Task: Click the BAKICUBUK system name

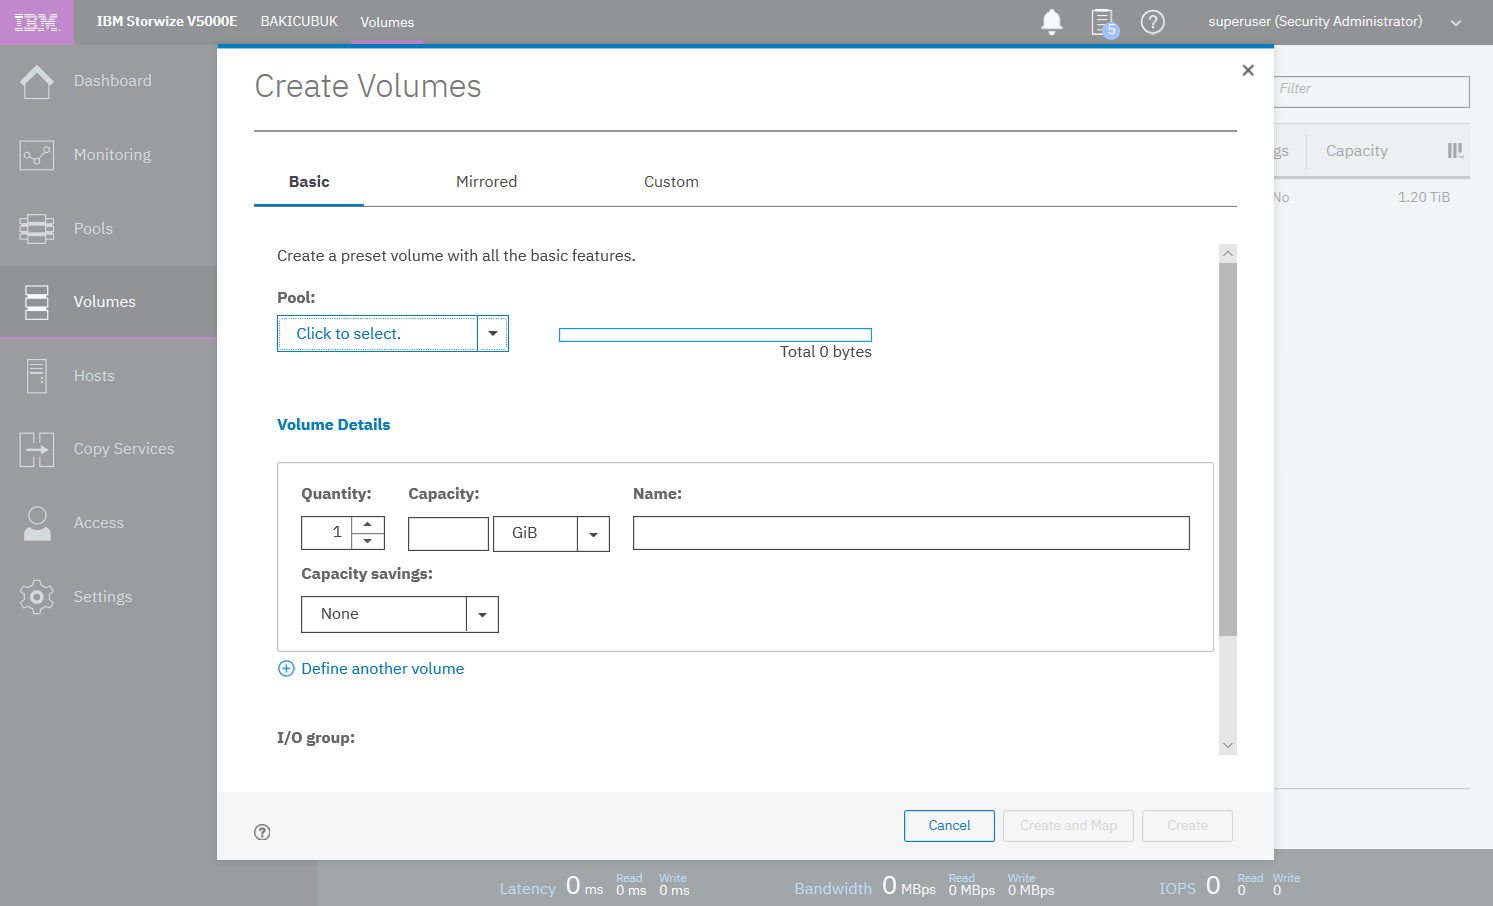Action: (x=299, y=21)
